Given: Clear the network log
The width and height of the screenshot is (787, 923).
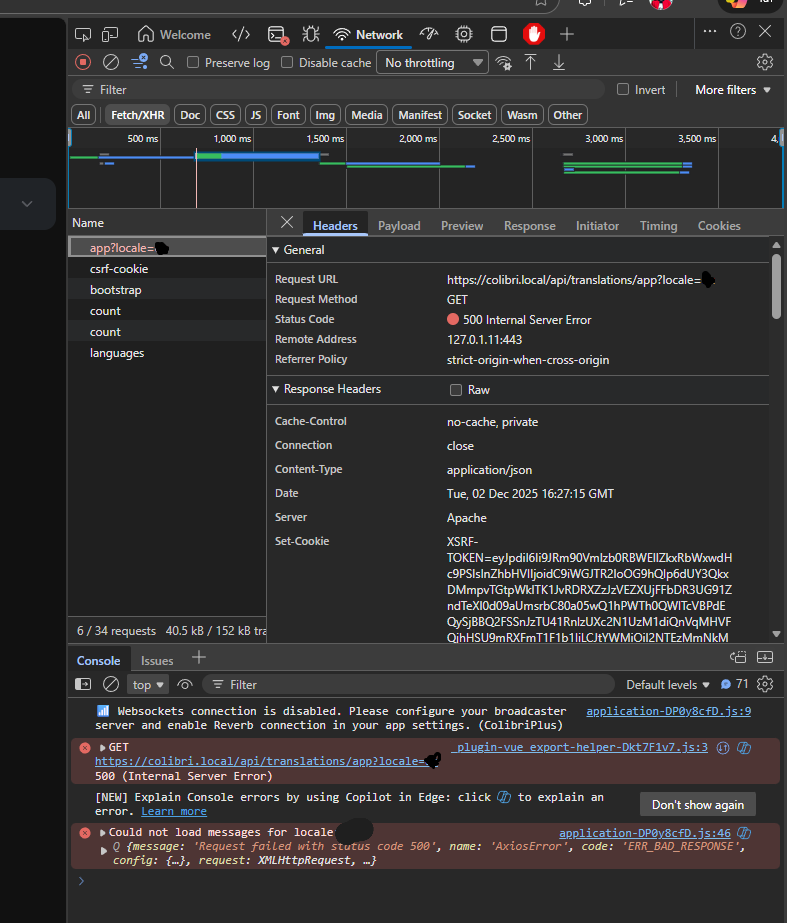Looking at the screenshot, I should [x=111, y=62].
